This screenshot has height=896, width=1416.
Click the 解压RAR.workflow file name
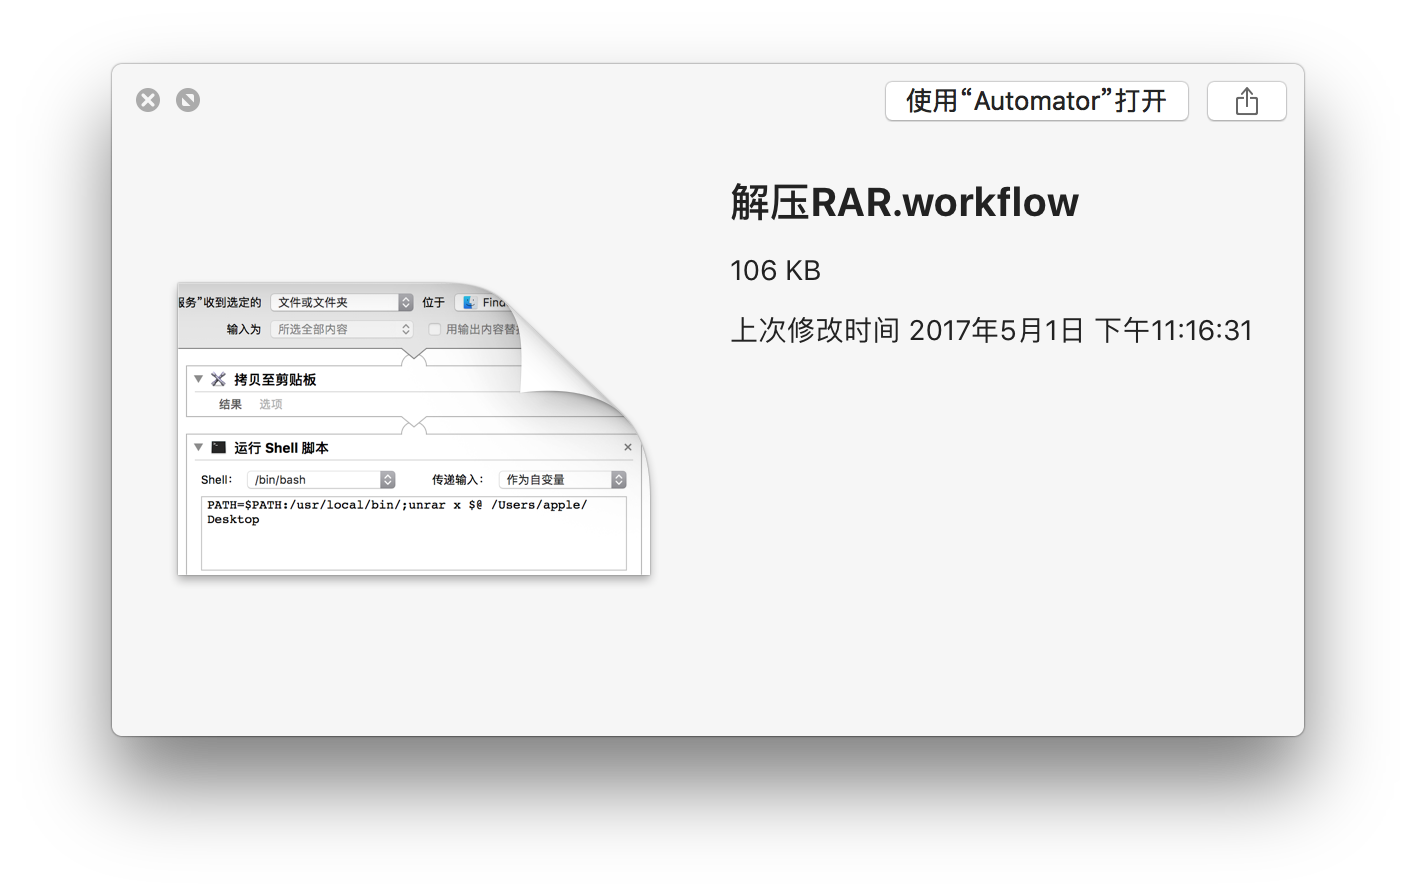[905, 202]
